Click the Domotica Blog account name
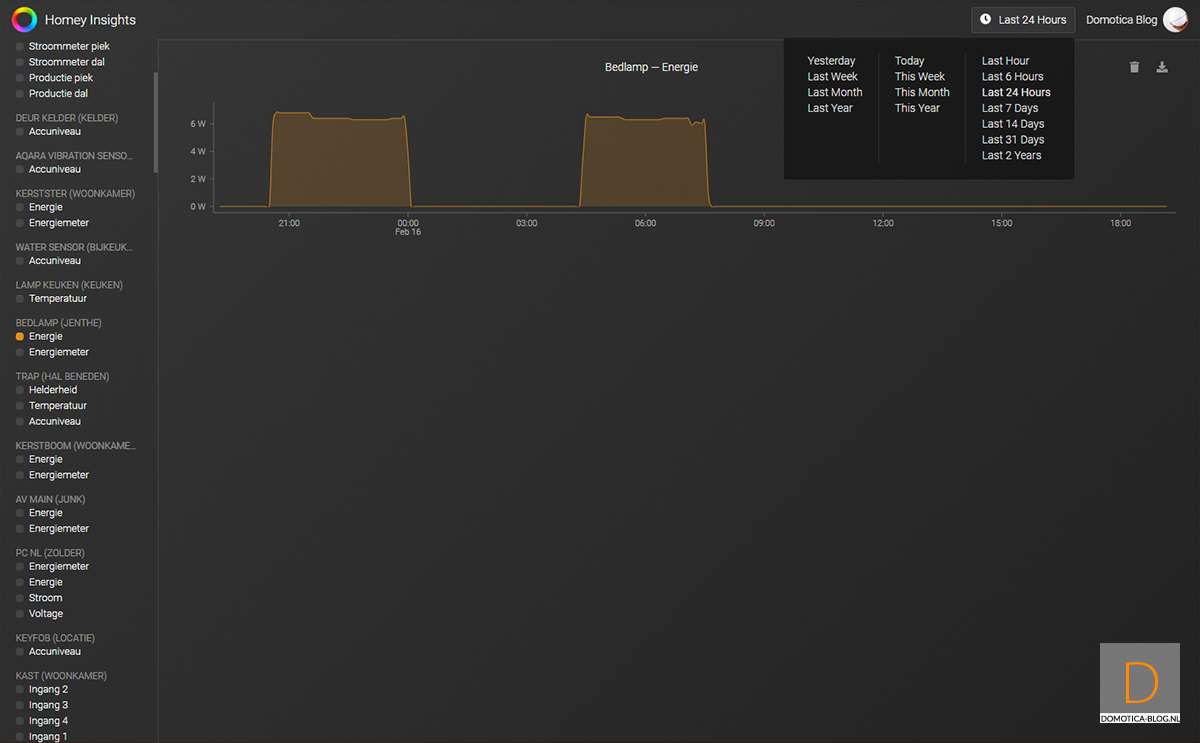Viewport: 1200px width, 743px height. click(1121, 20)
